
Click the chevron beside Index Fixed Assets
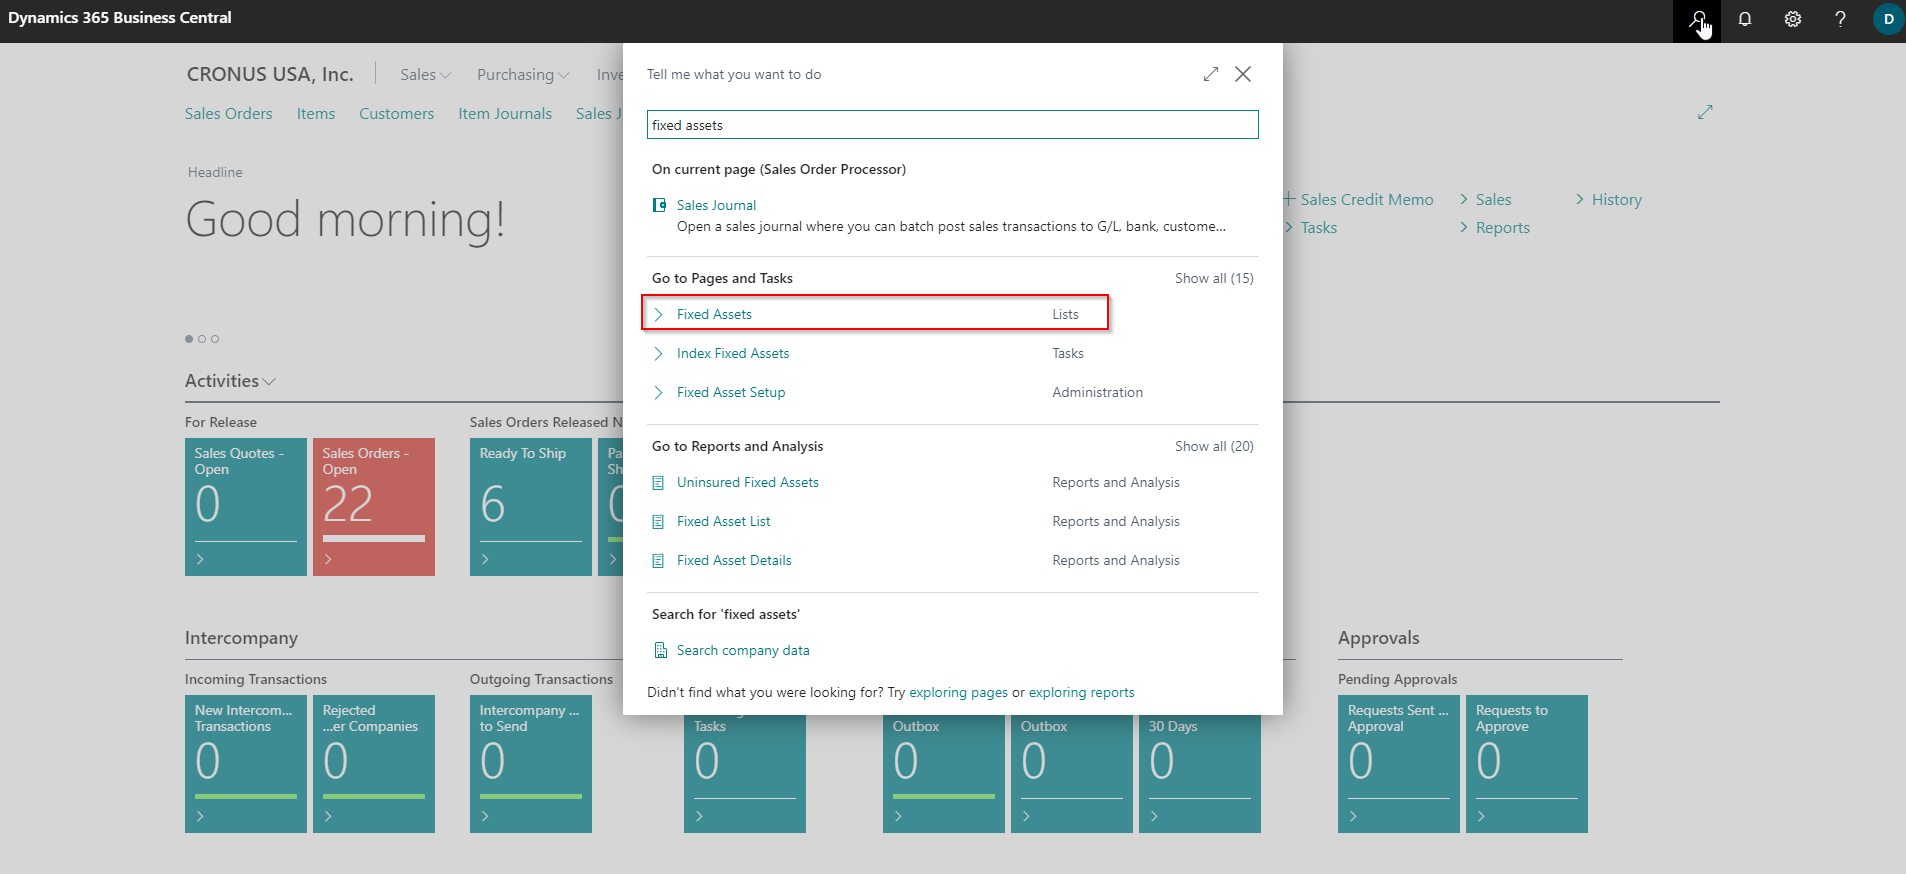coord(658,353)
